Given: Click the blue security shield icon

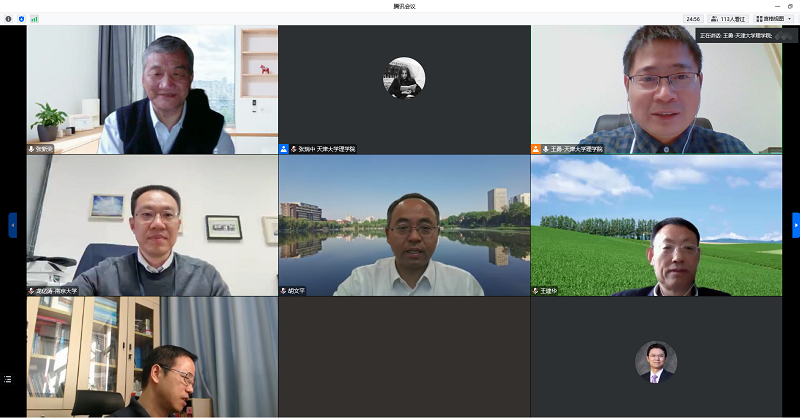Looking at the screenshot, I should click(21, 18).
